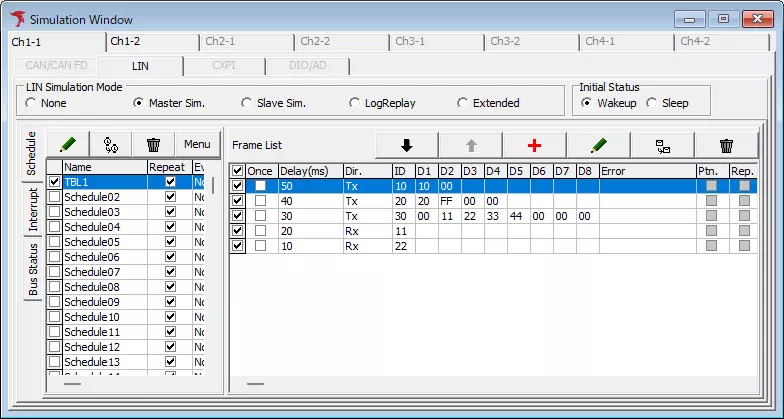Open the vertical Schedule side tab
This screenshot has height=419, width=784.
point(32,154)
